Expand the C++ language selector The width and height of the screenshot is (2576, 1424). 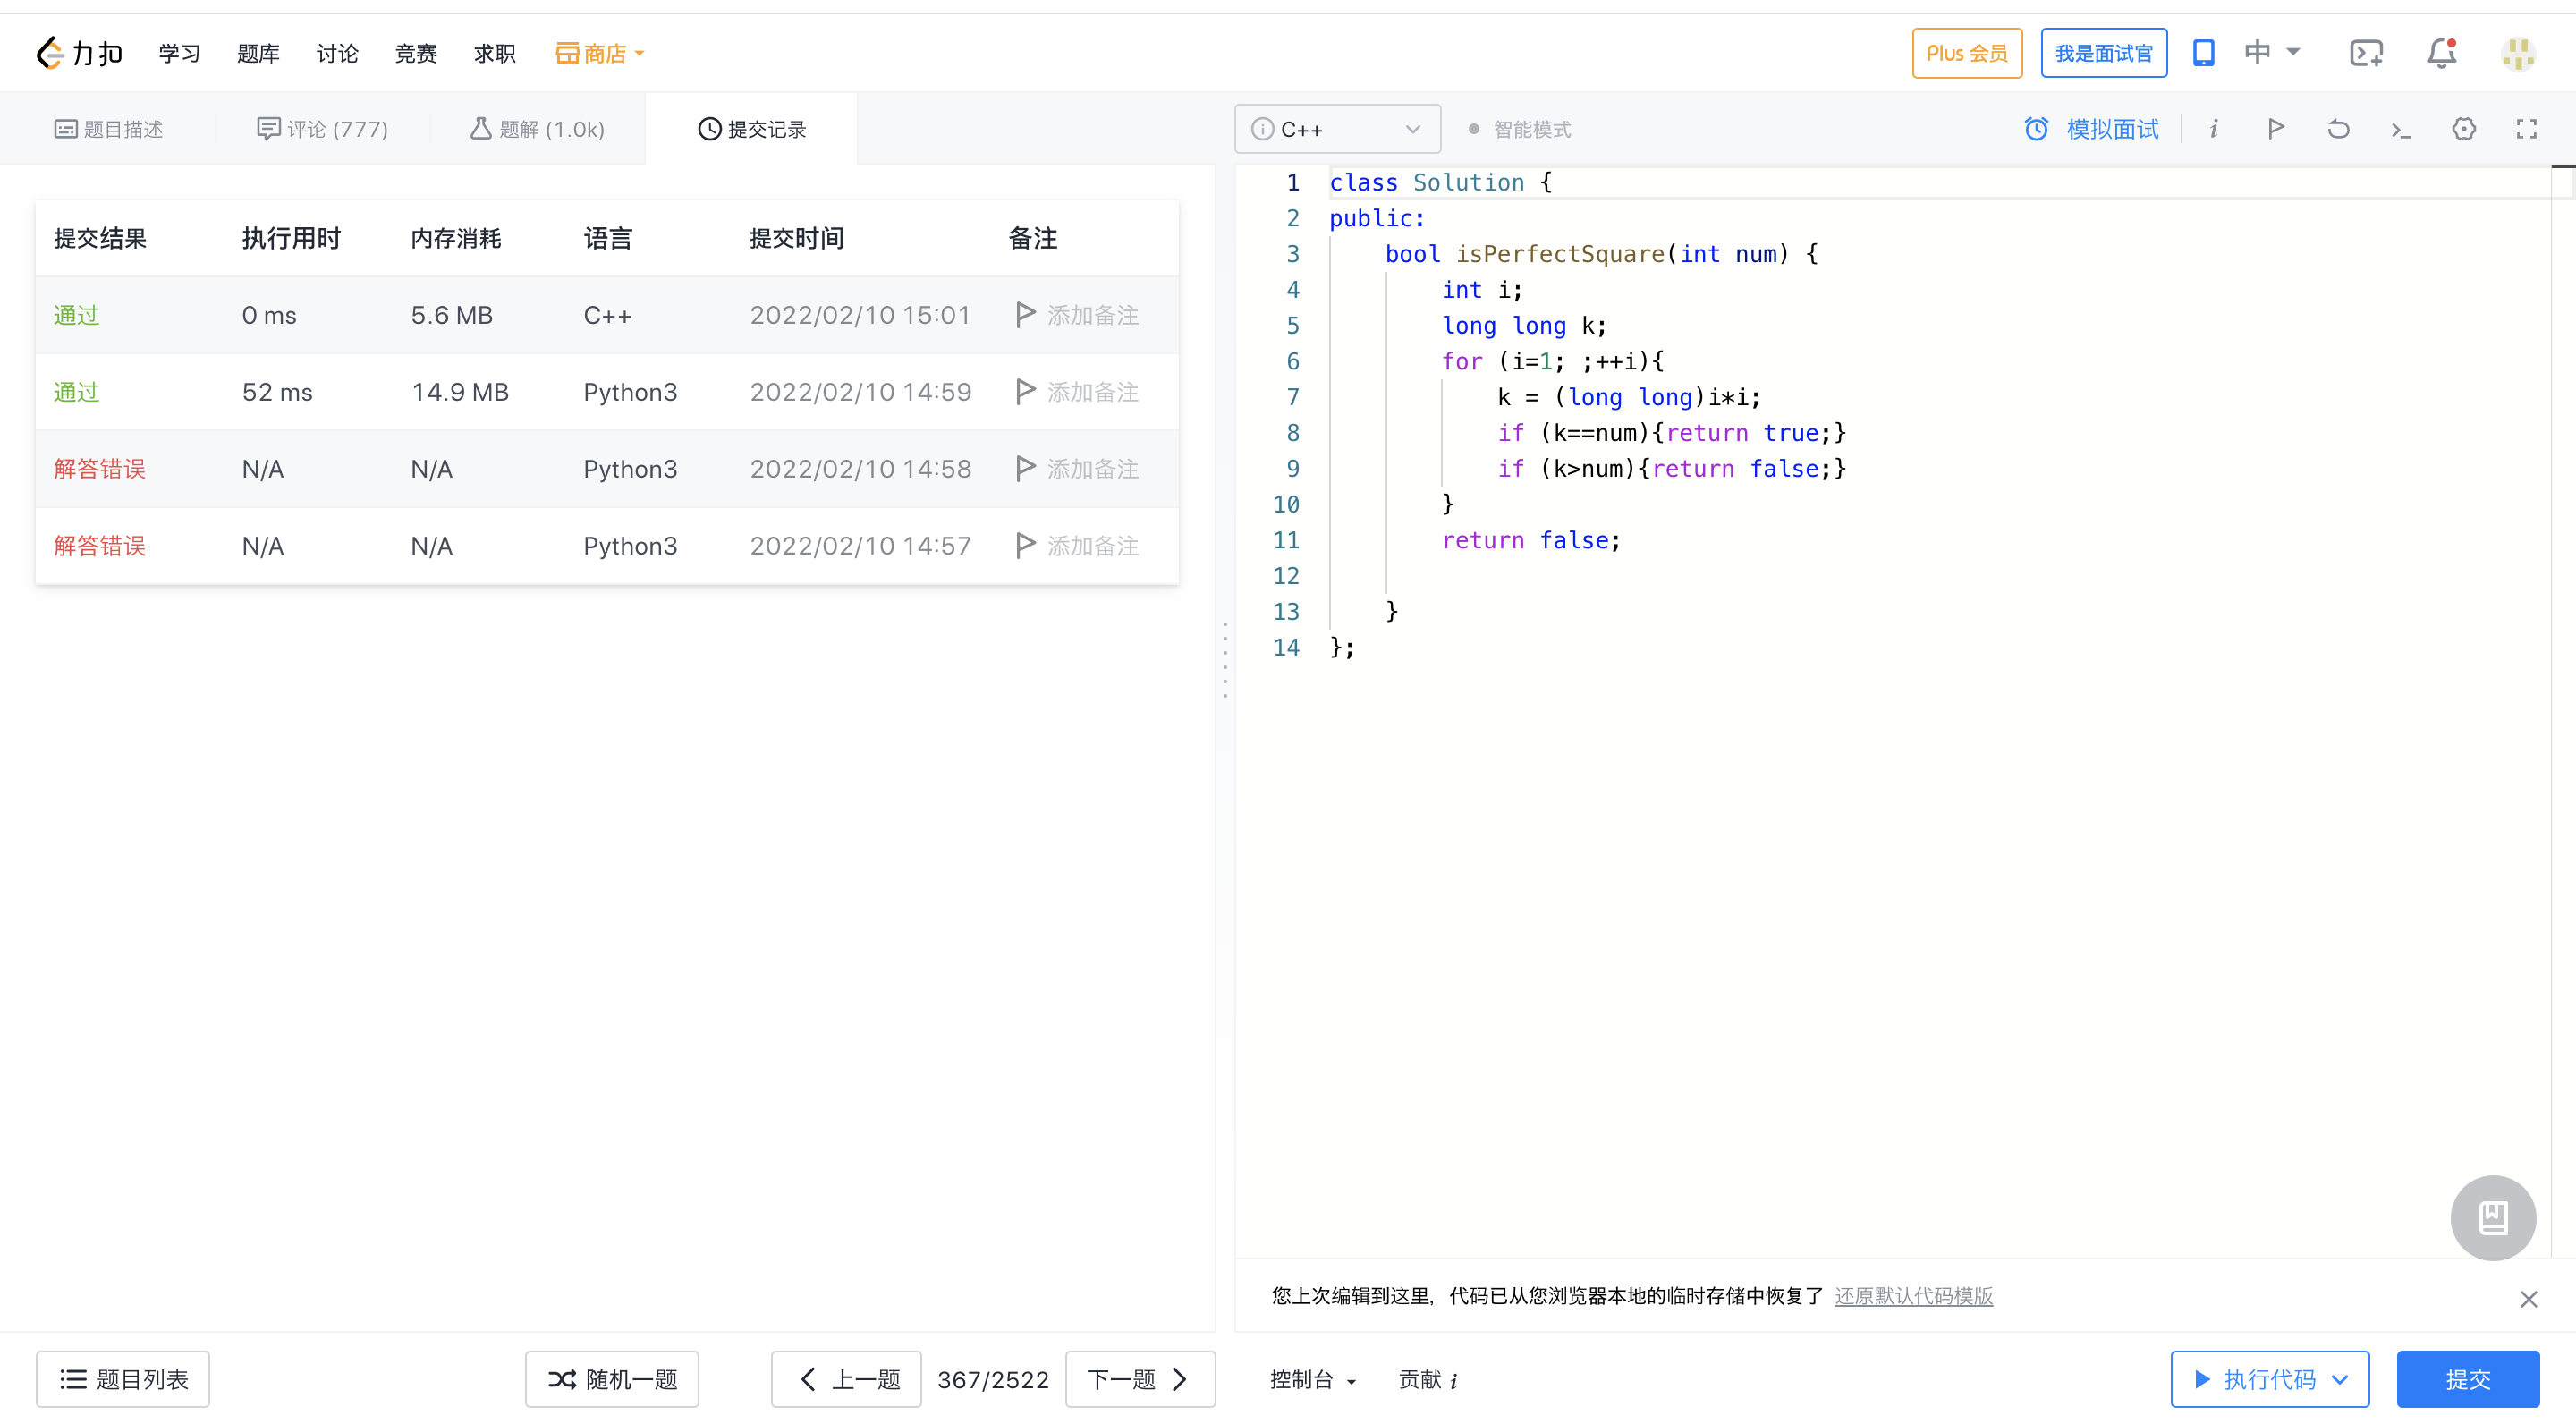[x=1337, y=129]
